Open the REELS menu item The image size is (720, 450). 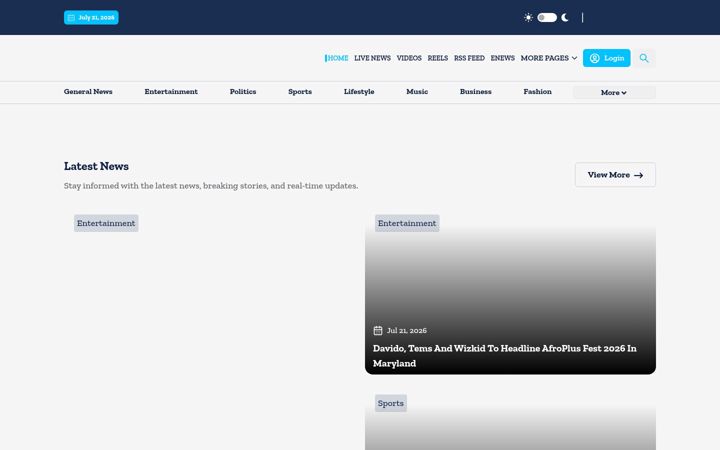(438, 58)
